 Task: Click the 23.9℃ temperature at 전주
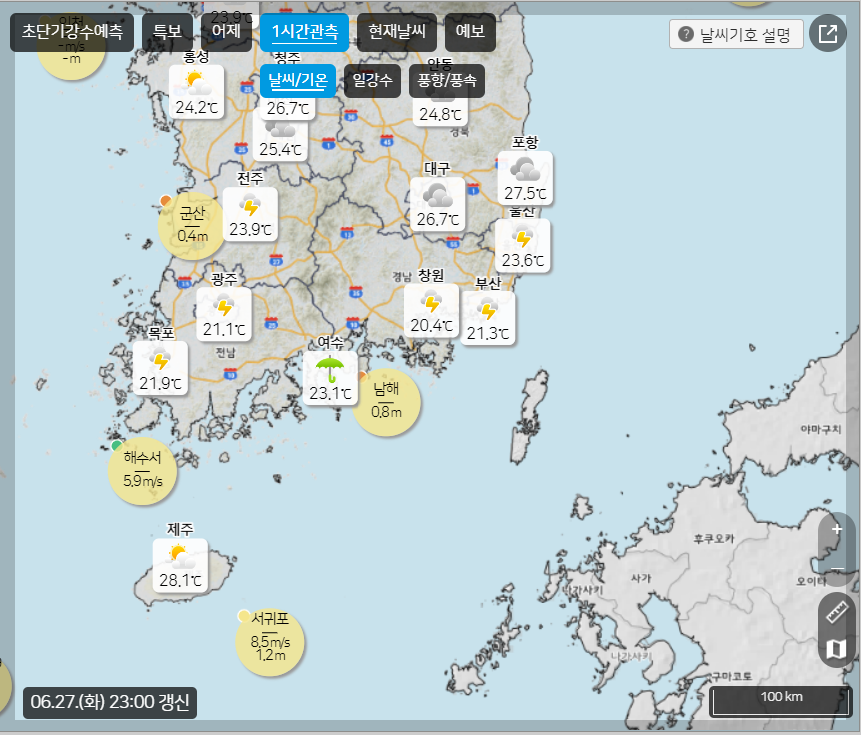tap(250, 229)
